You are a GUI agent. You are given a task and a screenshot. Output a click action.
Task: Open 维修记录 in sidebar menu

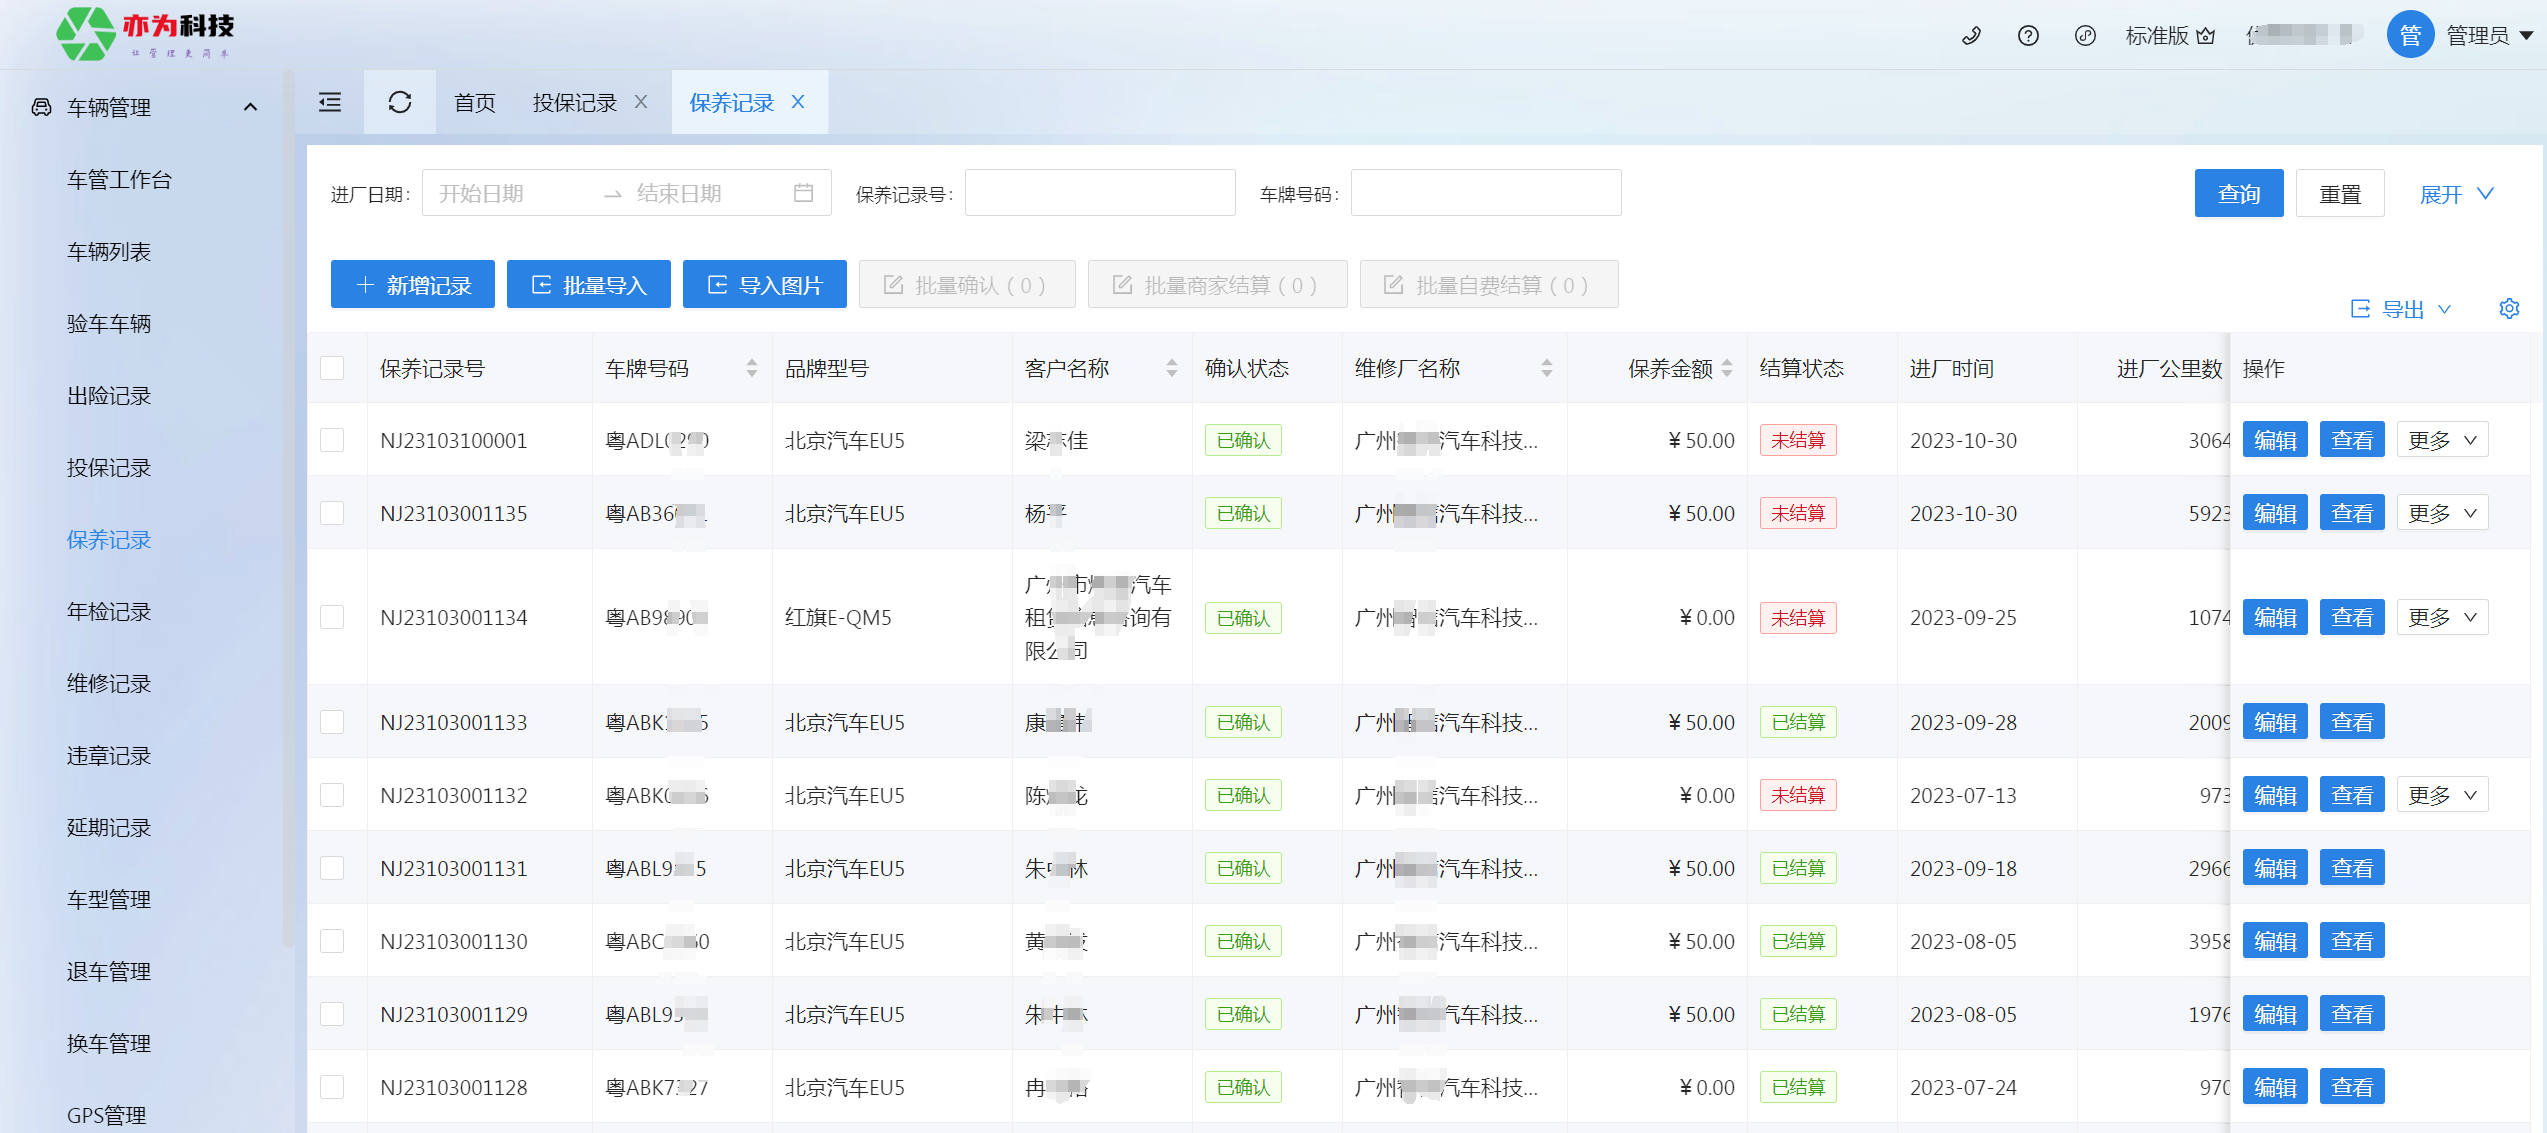(109, 684)
